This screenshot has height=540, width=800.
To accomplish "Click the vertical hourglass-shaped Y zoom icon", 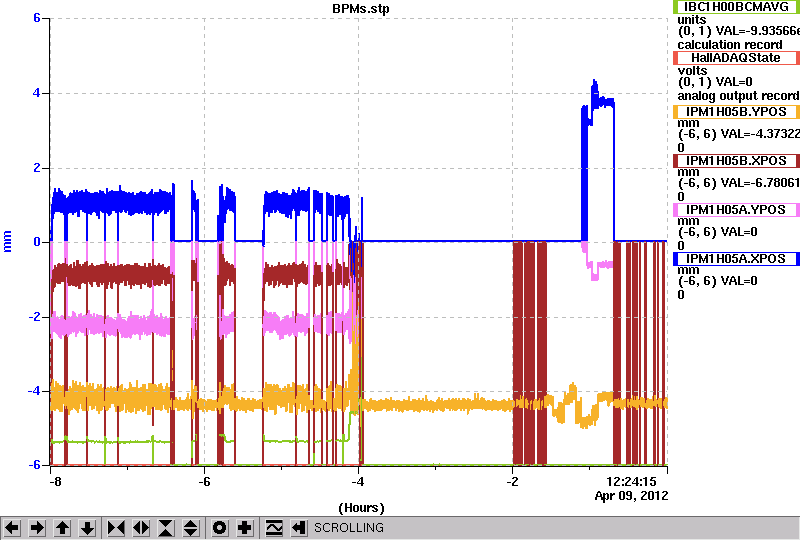I will coord(166,528).
